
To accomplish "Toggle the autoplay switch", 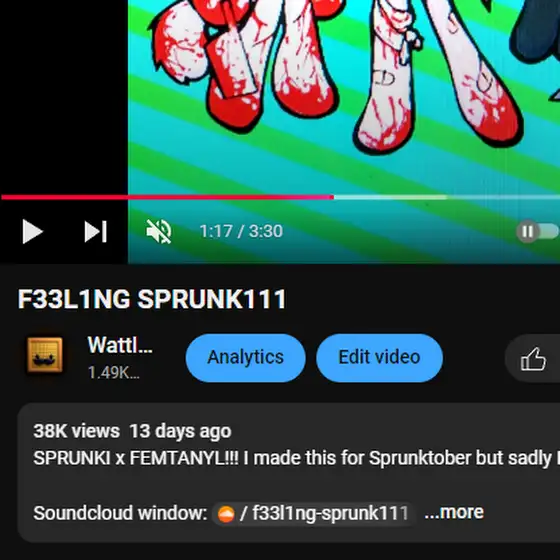I will (538, 231).
